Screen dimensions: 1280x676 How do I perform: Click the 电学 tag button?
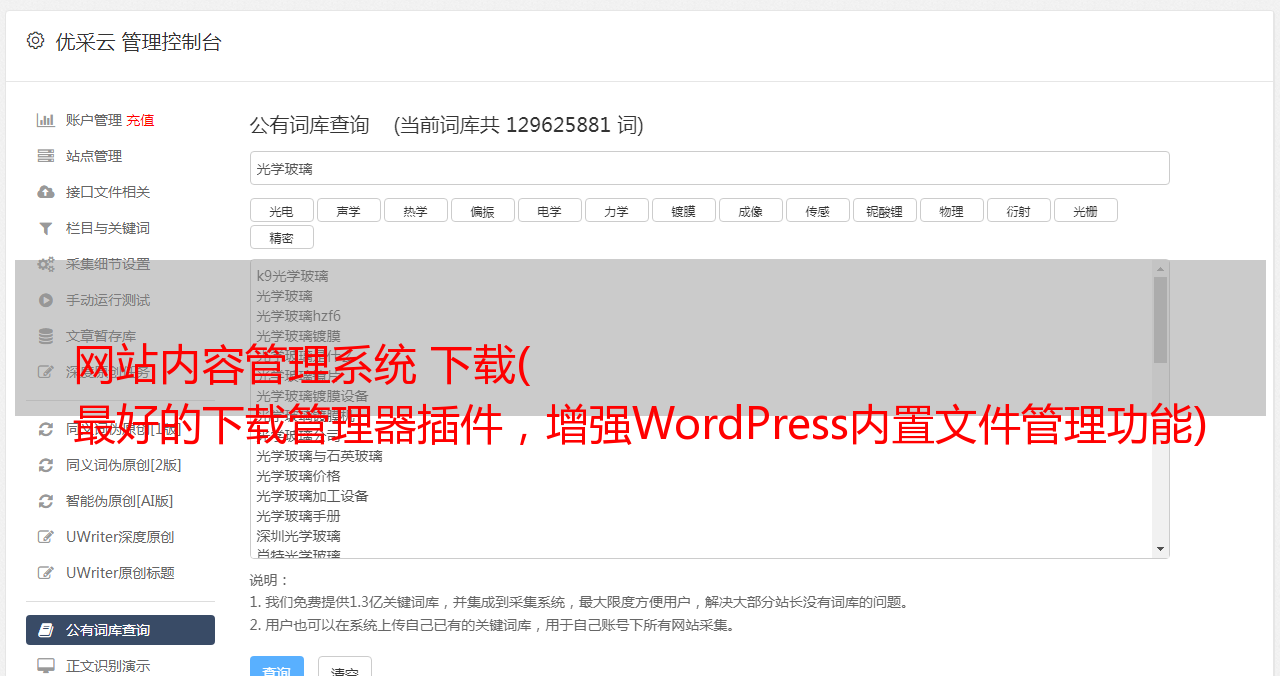coord(550,210)
